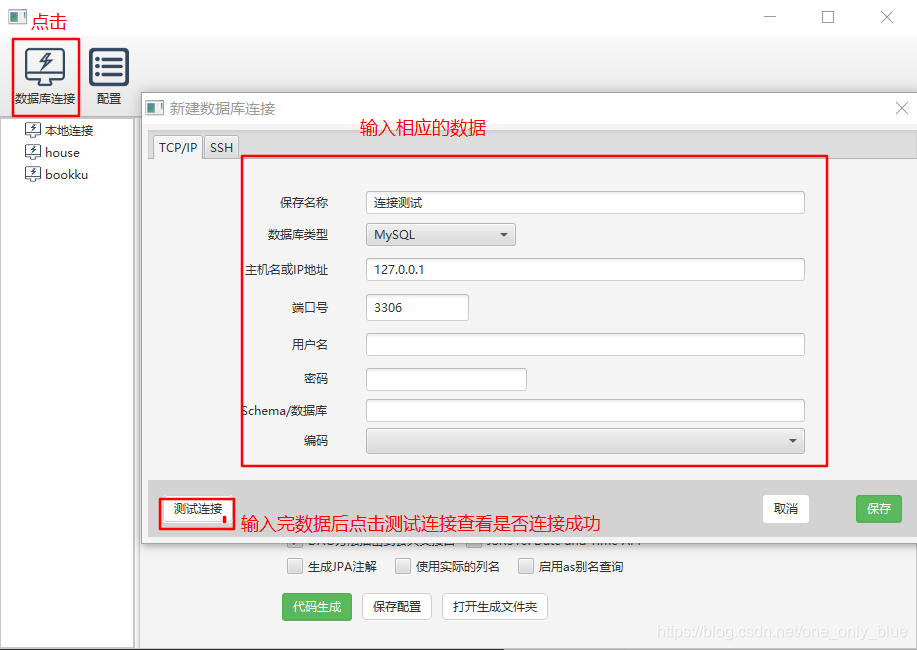Click the 端口号 field showing 3306
Screen dimensions: 917x650
pyautogui.click(x=417, y=307)
